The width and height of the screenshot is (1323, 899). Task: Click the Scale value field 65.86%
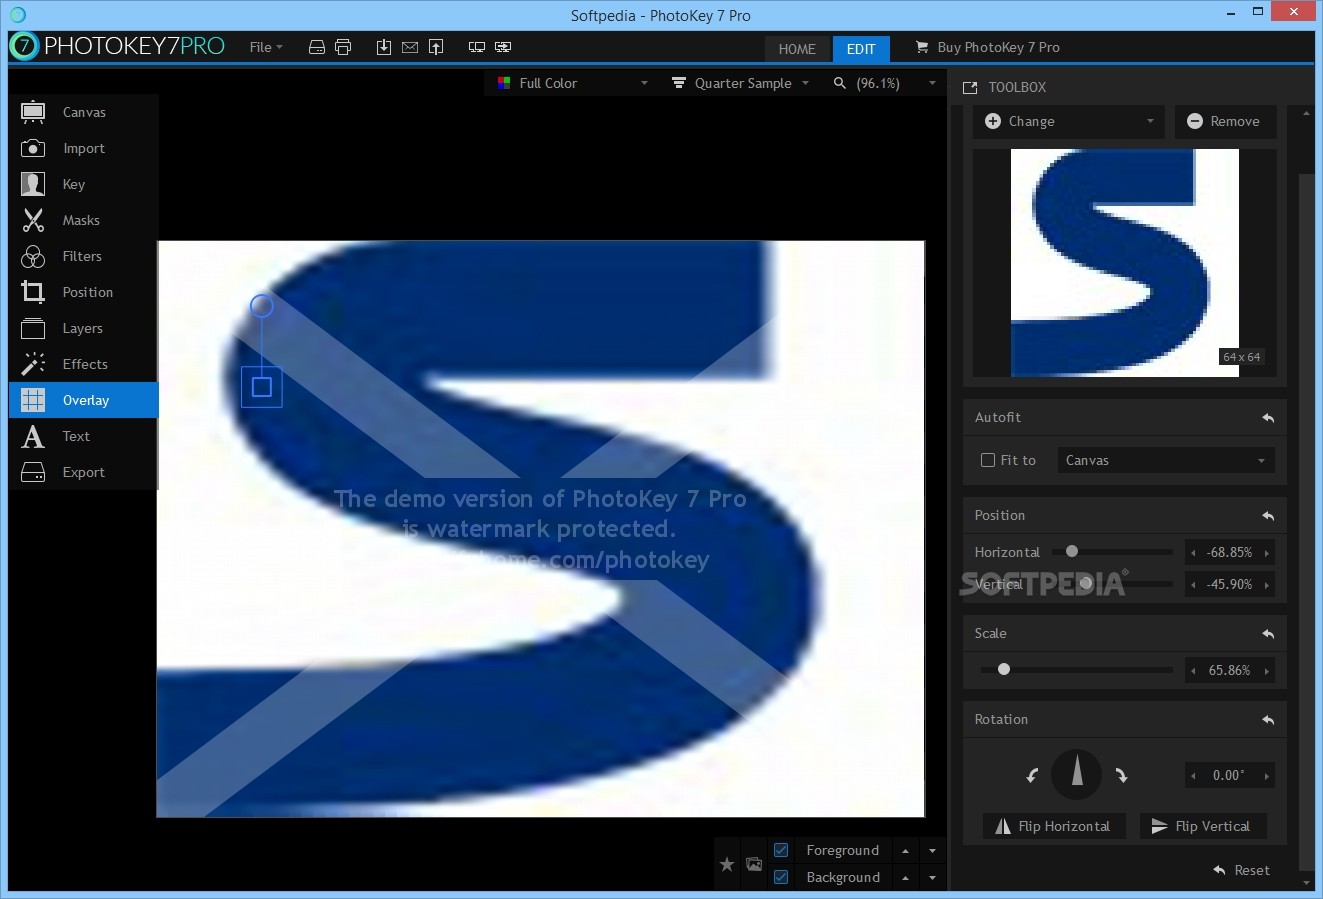click(x=1229, y=670)
